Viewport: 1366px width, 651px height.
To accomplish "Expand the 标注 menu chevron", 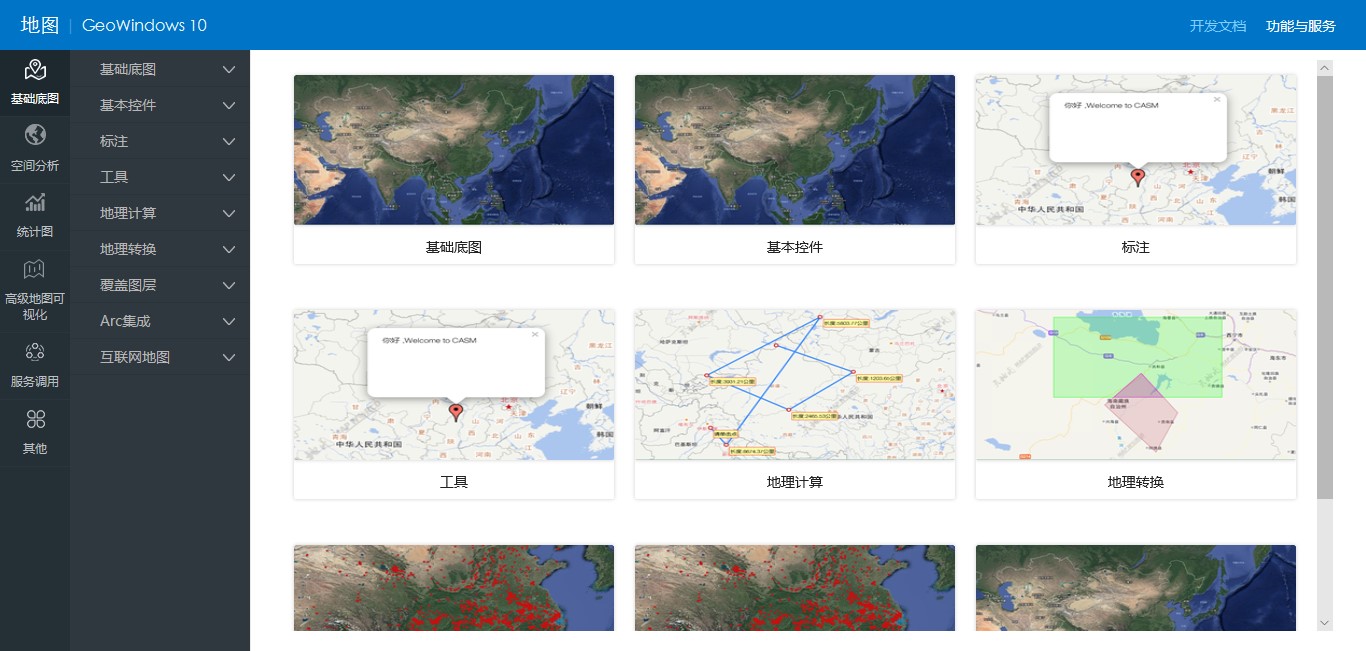I will pos(229,142).
